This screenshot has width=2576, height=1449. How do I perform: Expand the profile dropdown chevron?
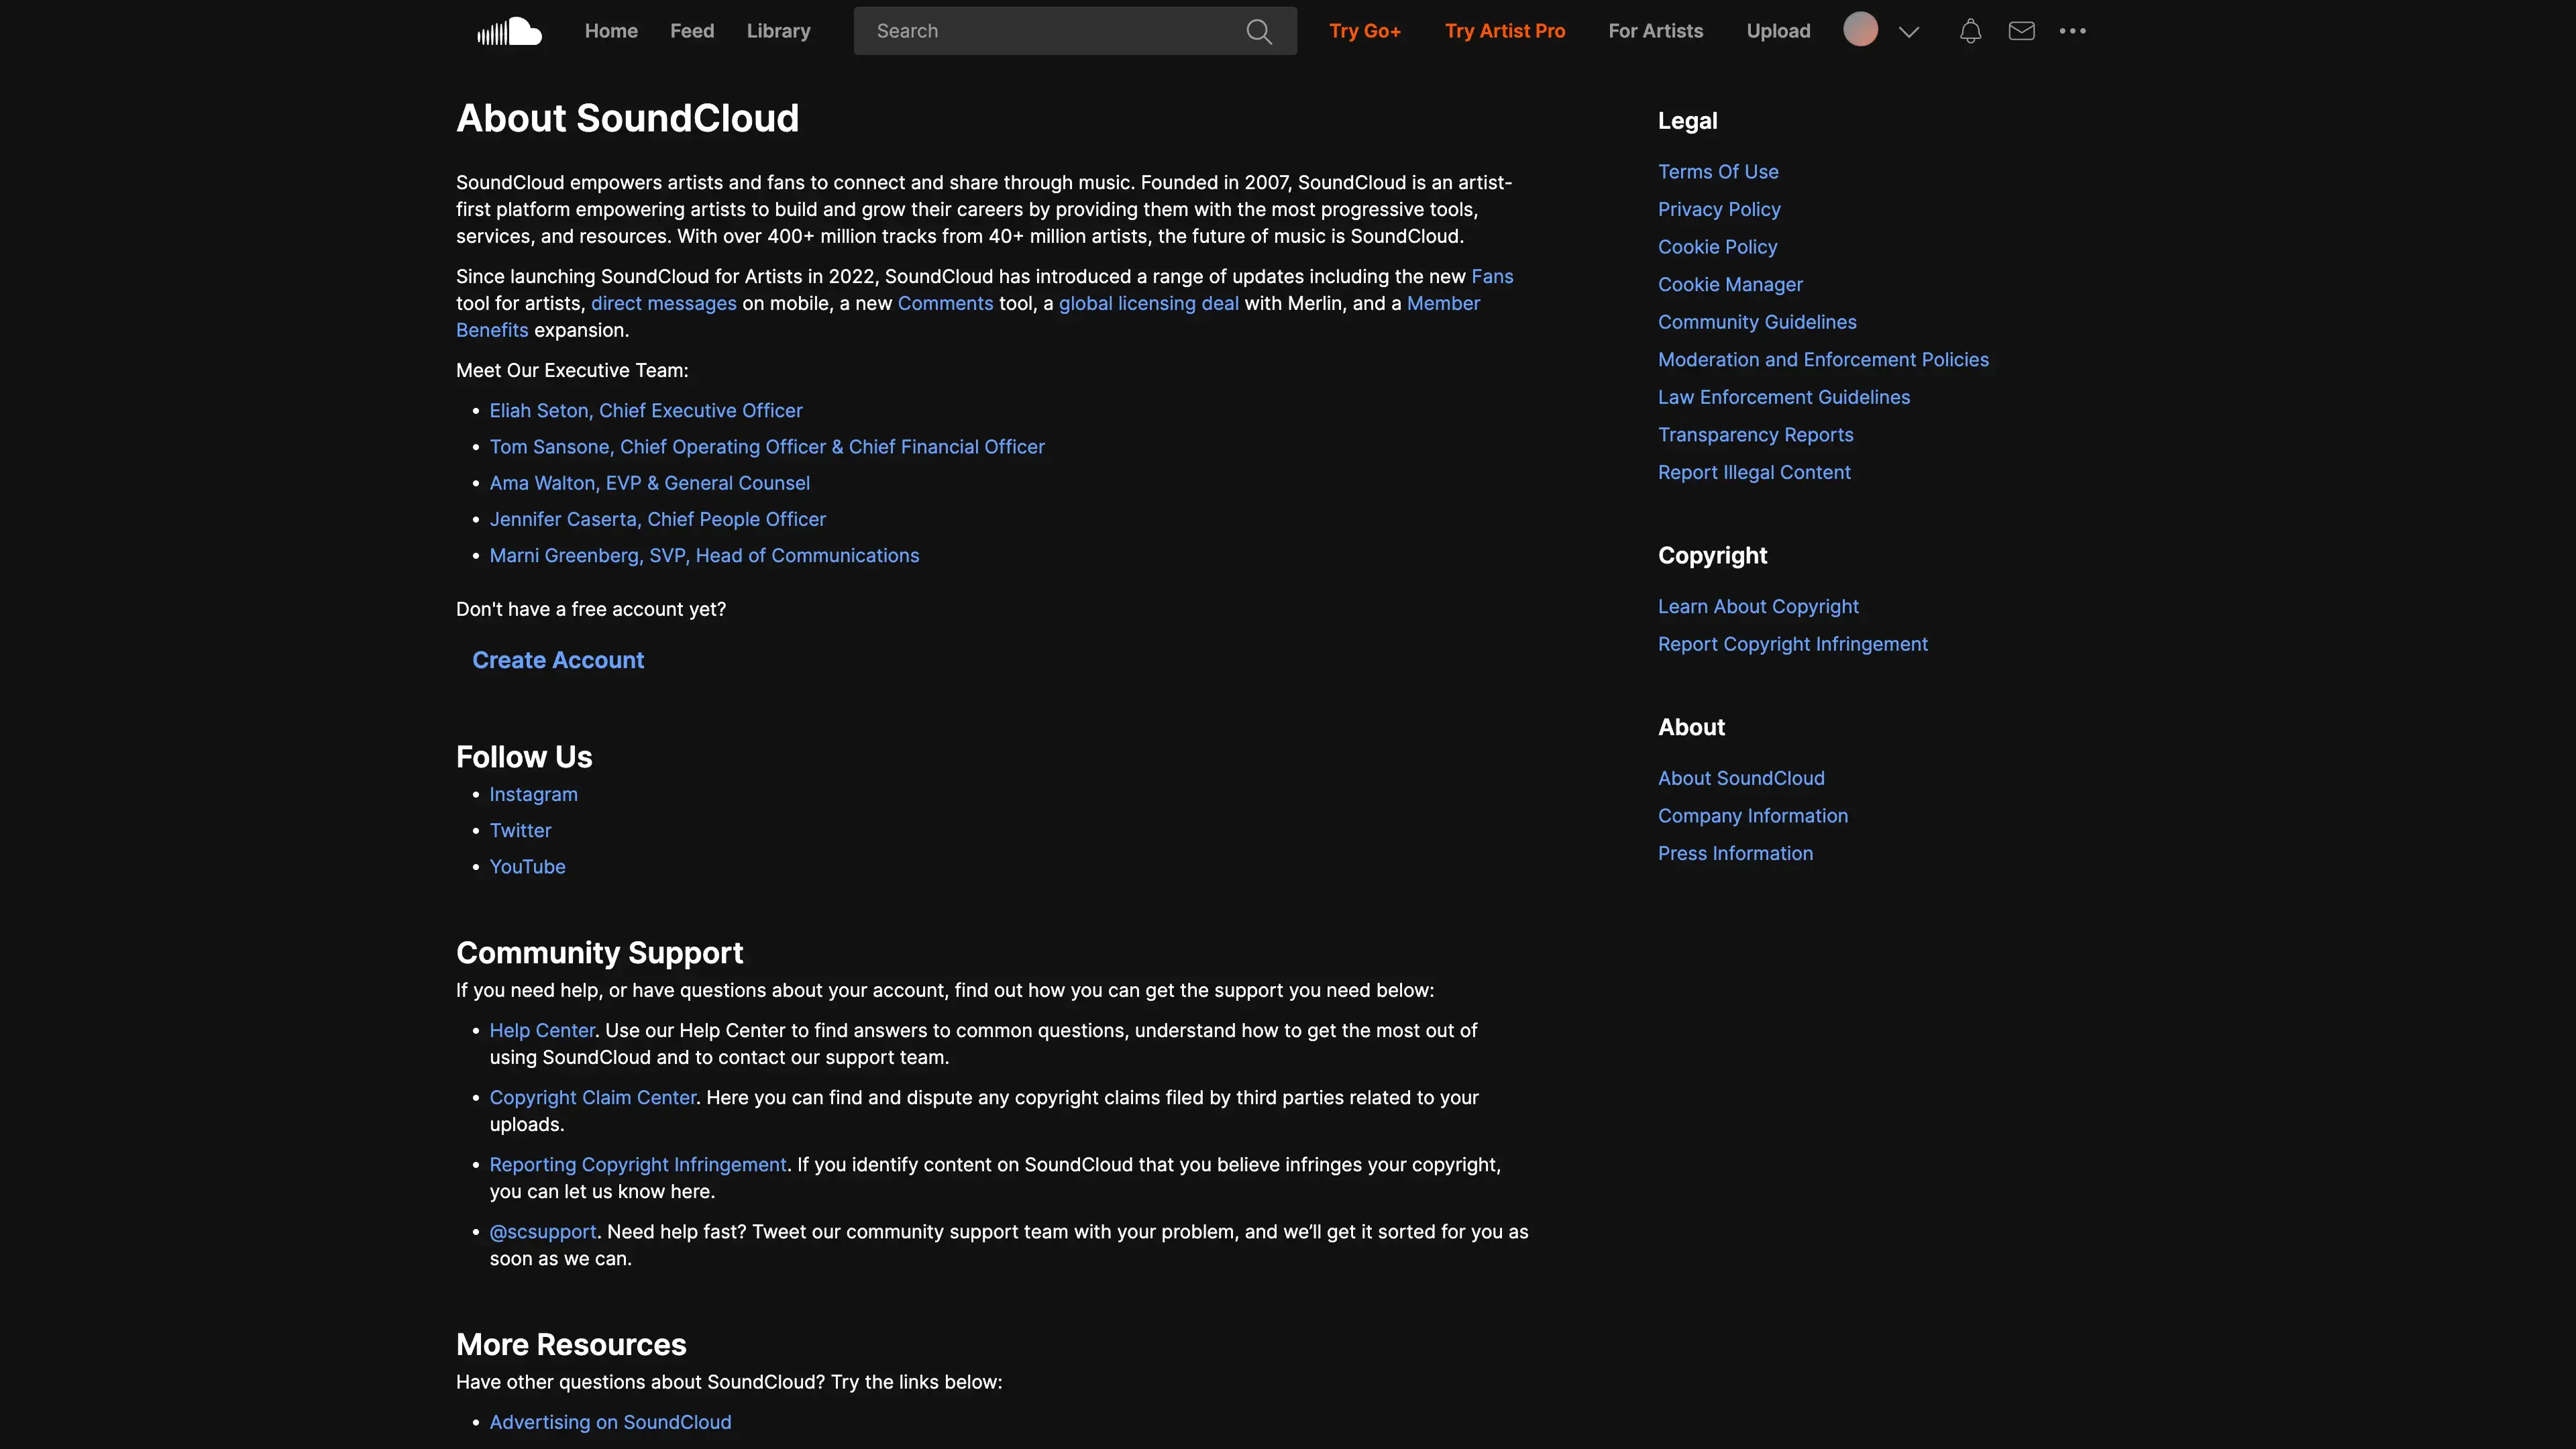1908,32
